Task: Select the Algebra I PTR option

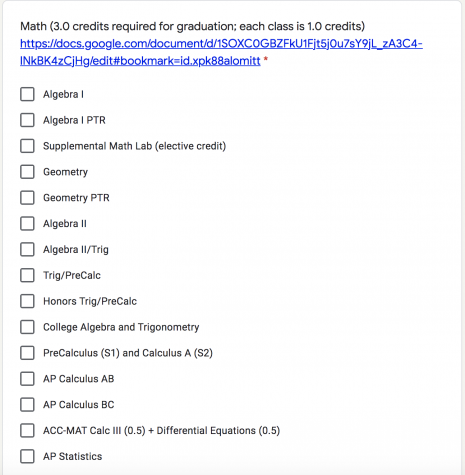Action: coord(27,120)
